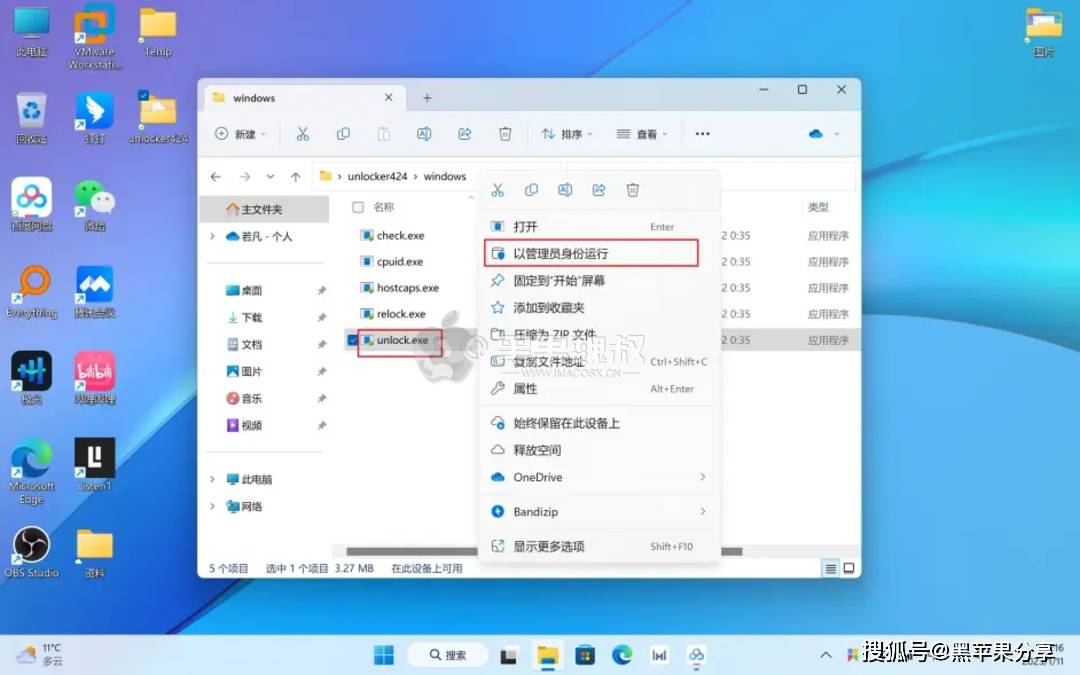Viewport: 1080px width, 675px height.
Task: Click the Delete trash icon in the Explorer toolbar
Action: tap(505, 134)
